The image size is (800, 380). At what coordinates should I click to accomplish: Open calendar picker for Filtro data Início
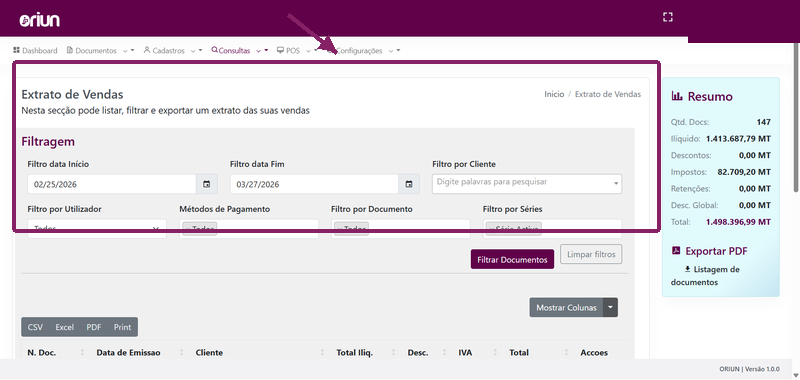click(x=207, y=184)
